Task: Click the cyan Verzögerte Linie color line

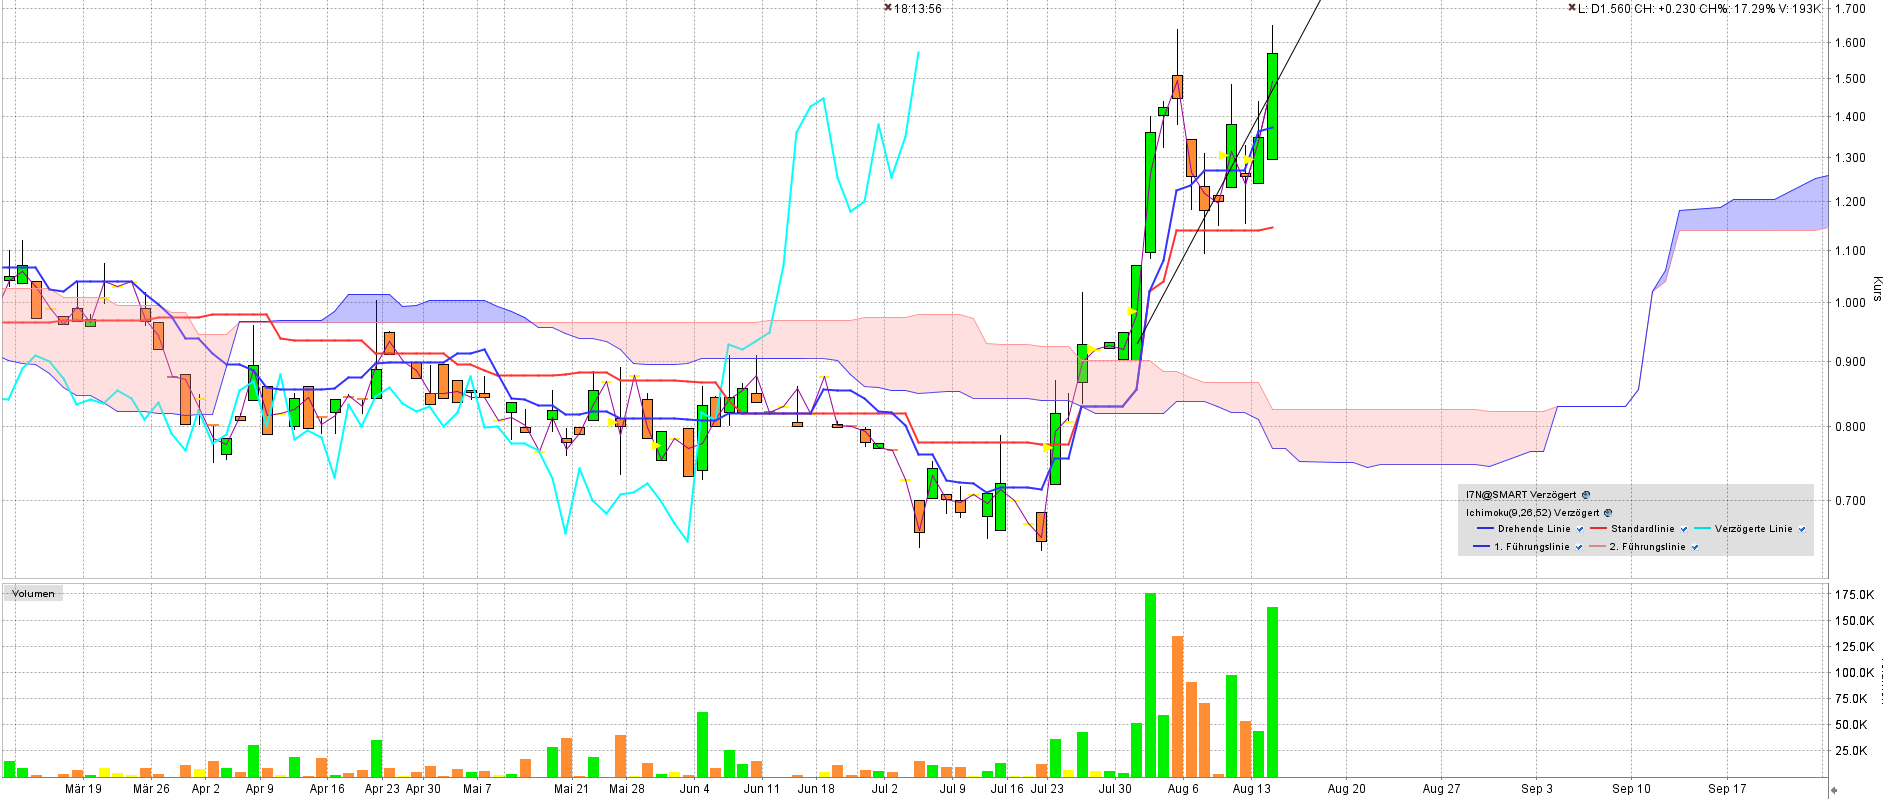Action: tap(1703, 529)
